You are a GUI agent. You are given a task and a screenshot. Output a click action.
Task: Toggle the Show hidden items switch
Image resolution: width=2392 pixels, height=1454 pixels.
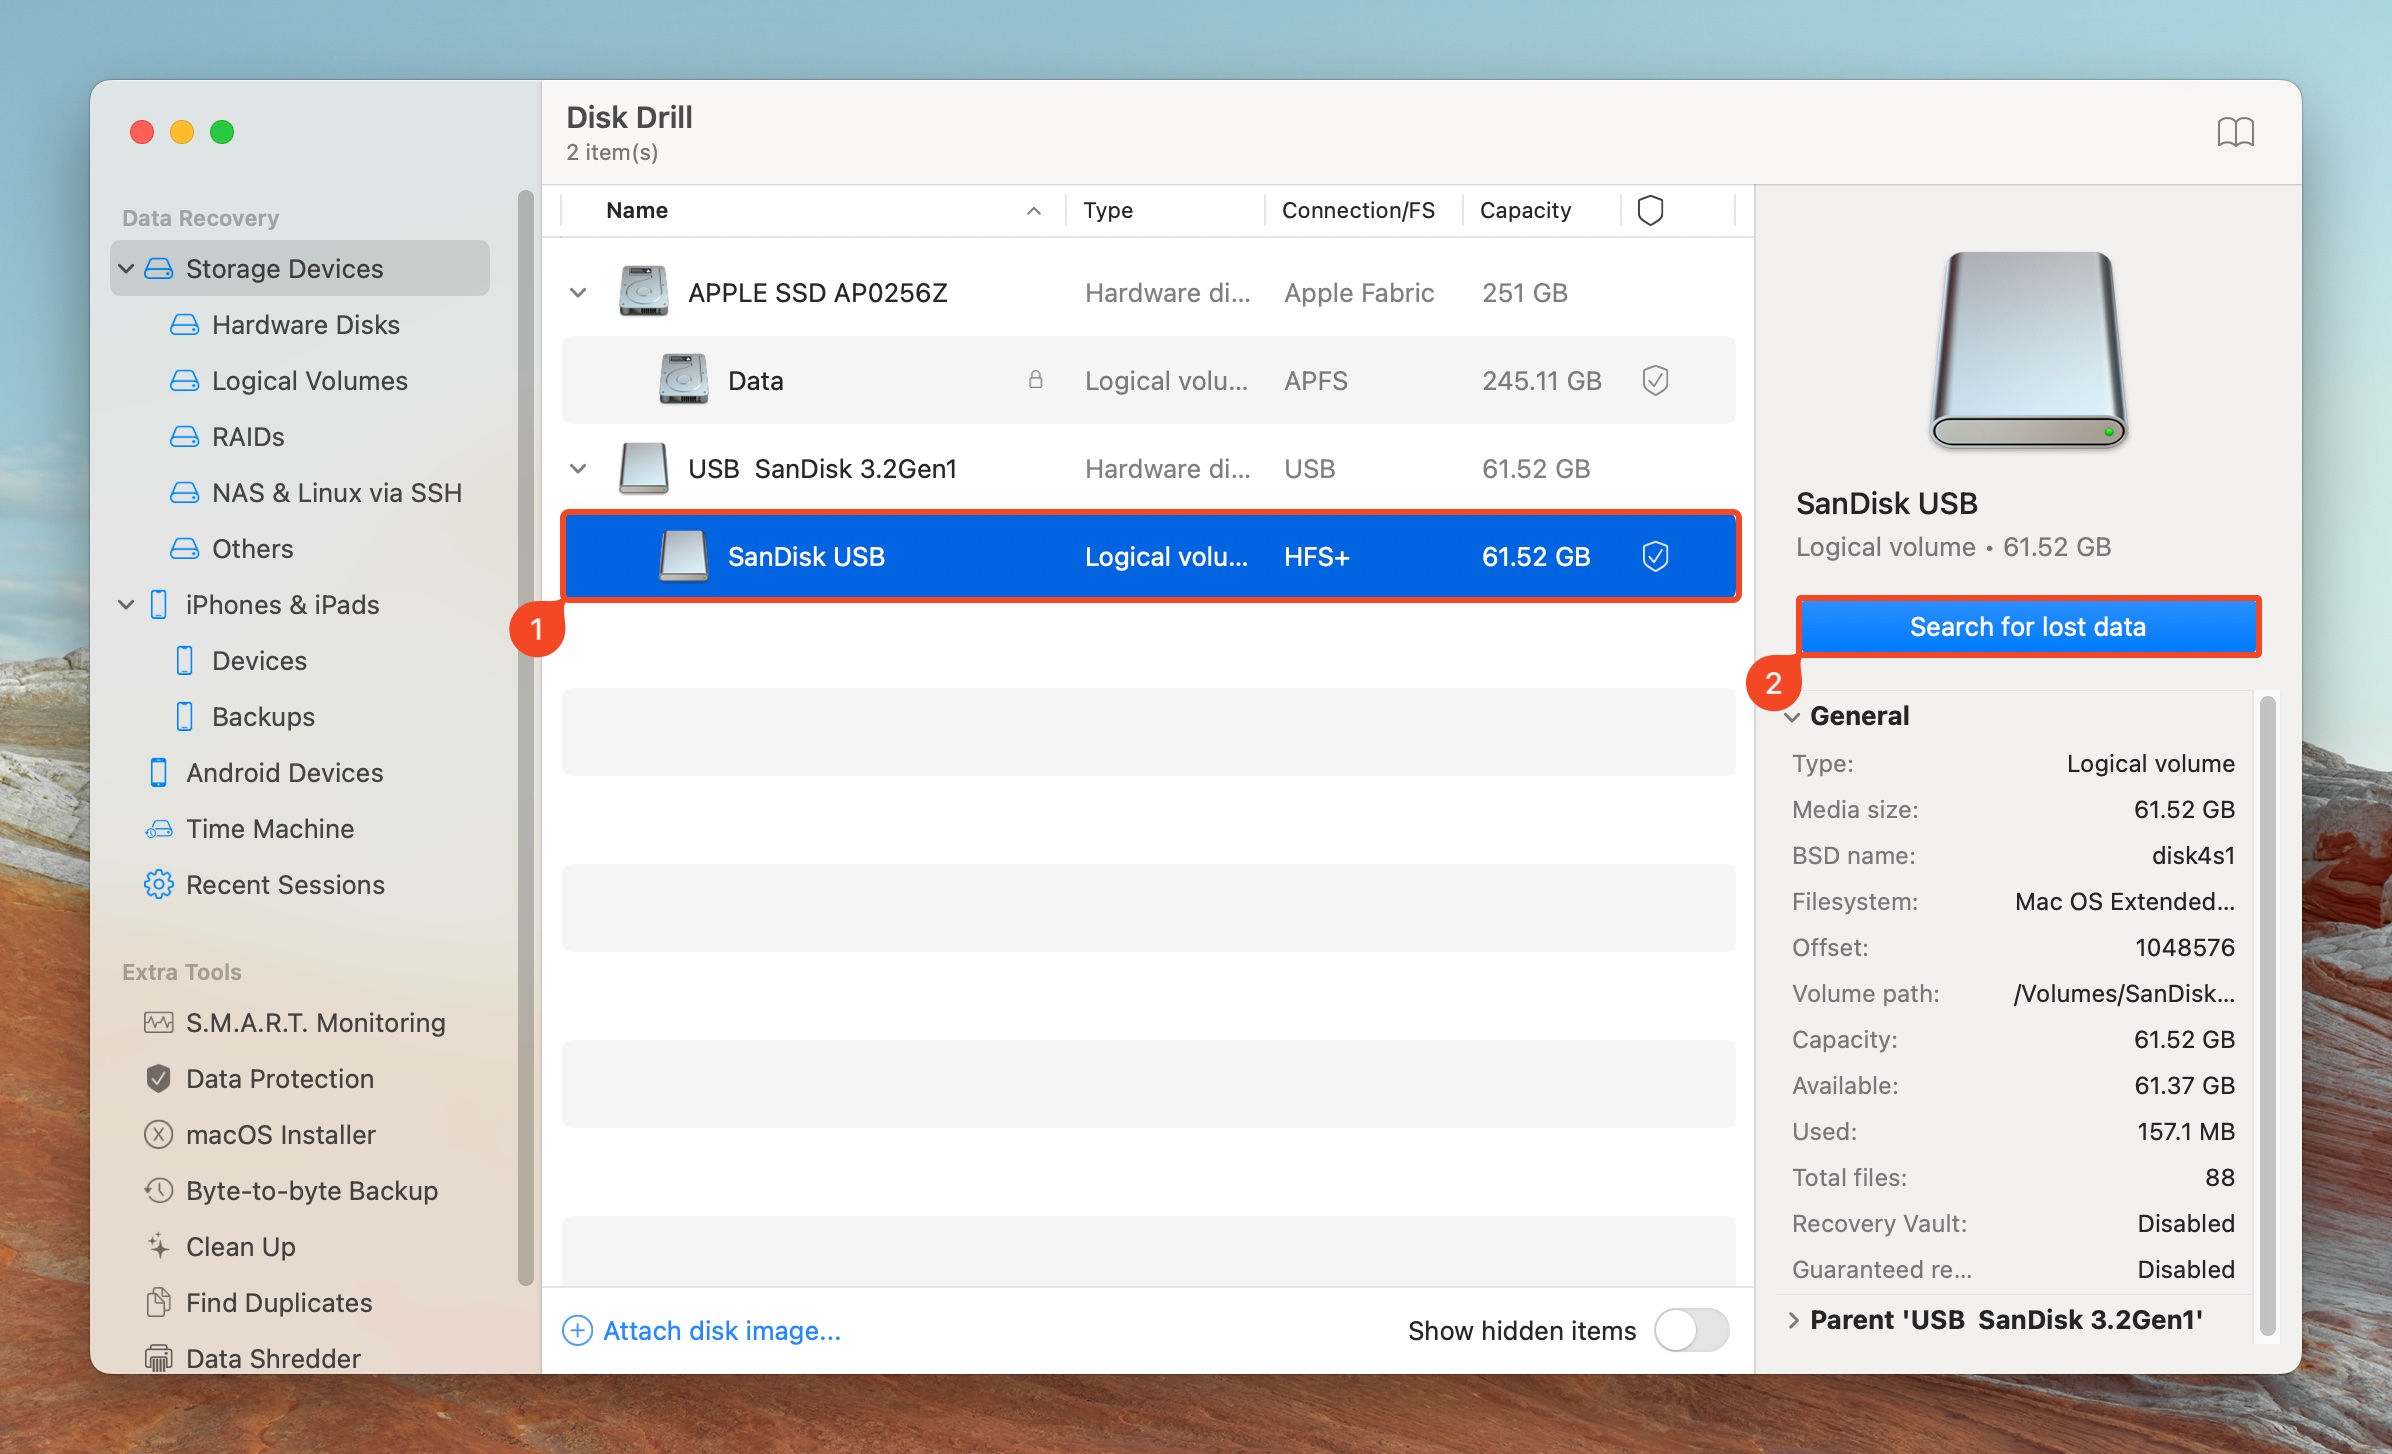[x=1691, y=1330]
